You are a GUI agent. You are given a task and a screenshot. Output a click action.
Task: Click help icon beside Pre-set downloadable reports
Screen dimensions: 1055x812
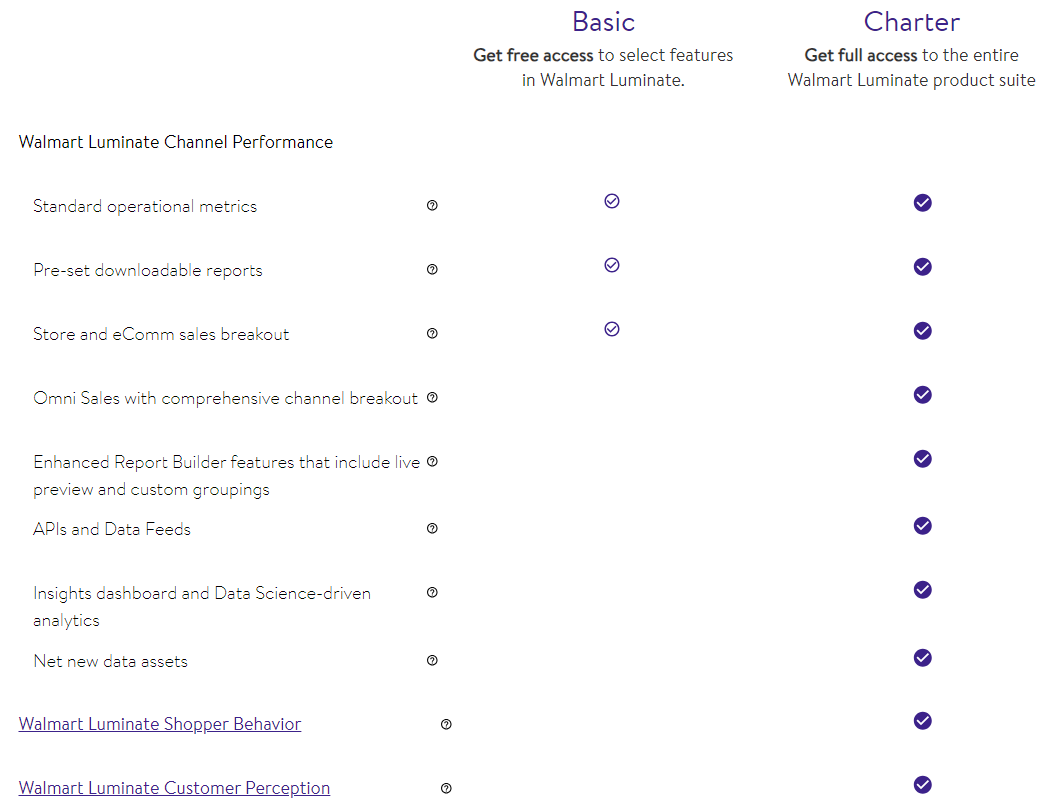coord(432,270)
